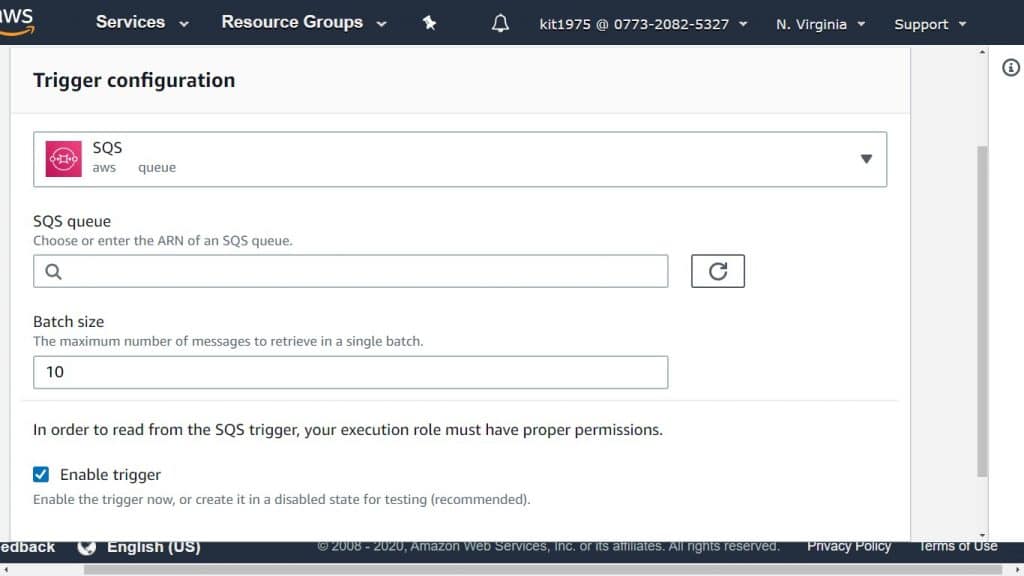Click the SQS queue search box

point(350,270)
